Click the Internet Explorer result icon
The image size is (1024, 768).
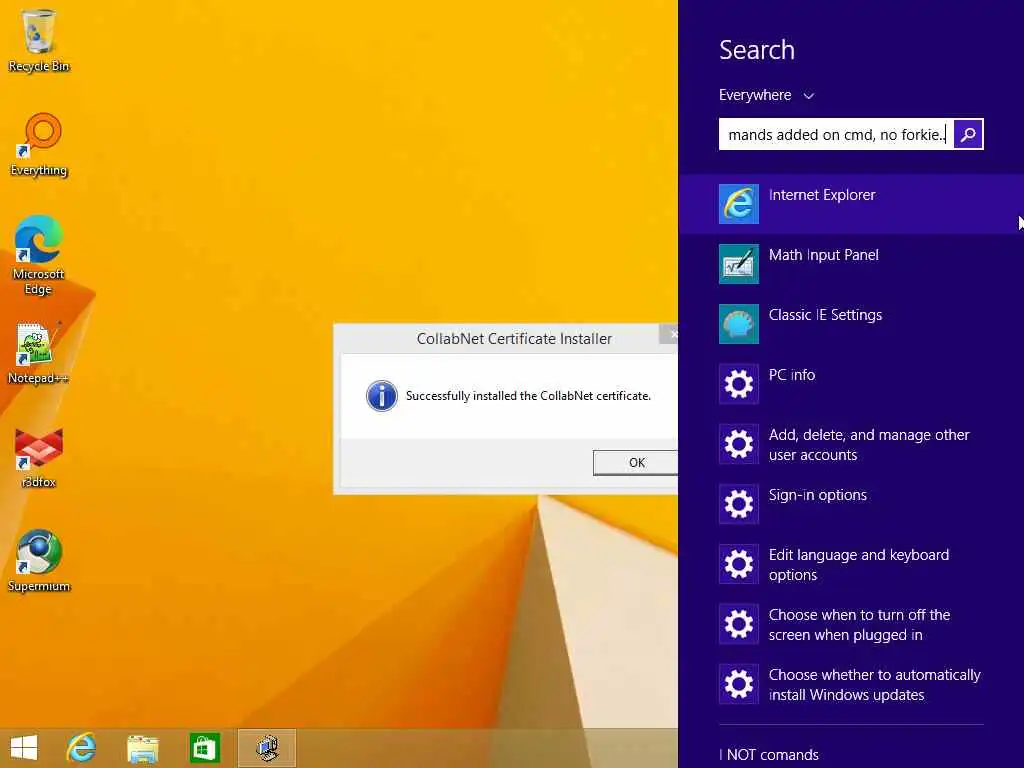[x=739, y=204]
